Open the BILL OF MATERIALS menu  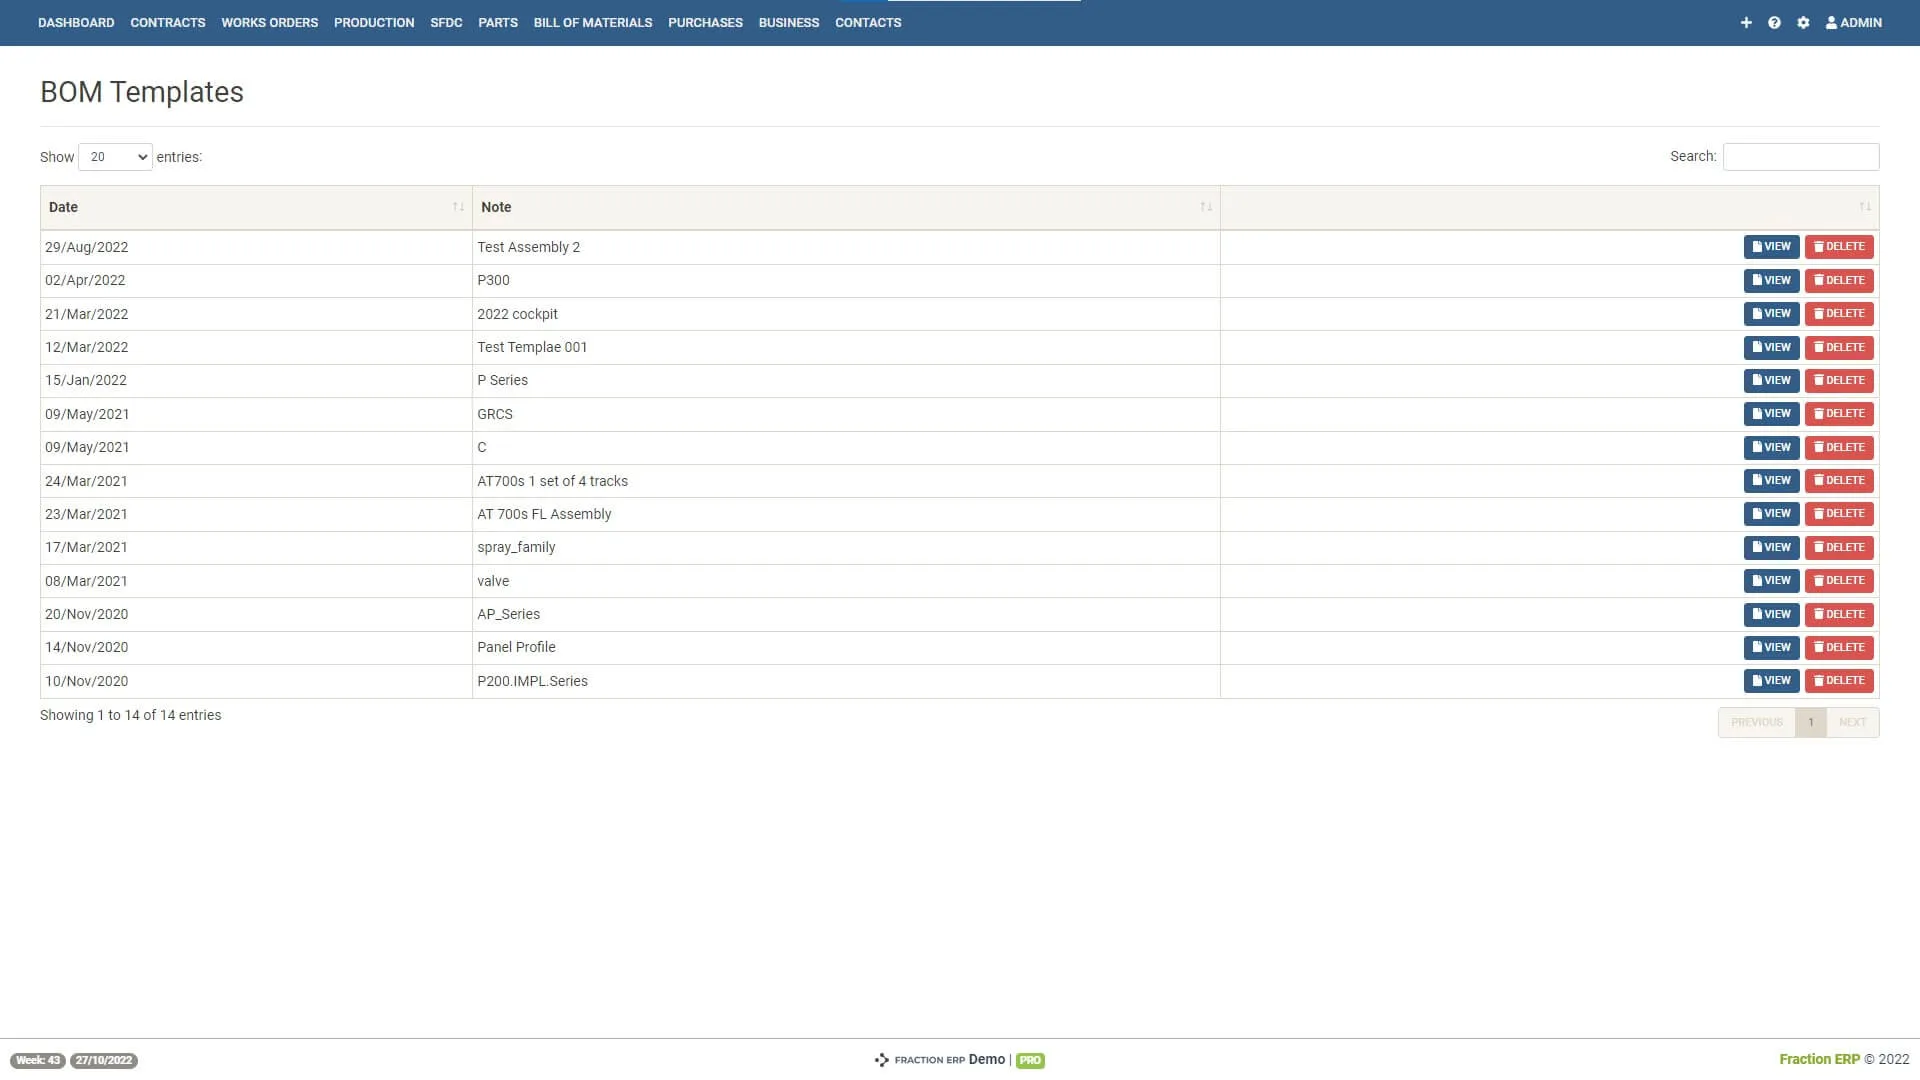[593, 22]
